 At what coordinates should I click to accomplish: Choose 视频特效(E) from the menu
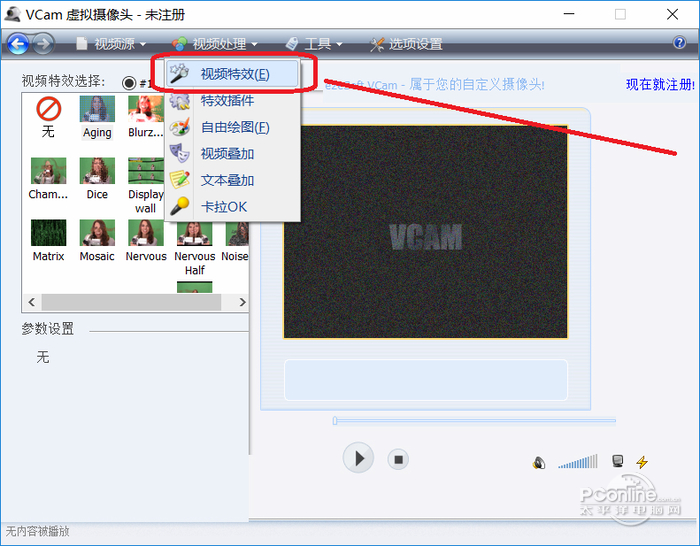point(232,74)
